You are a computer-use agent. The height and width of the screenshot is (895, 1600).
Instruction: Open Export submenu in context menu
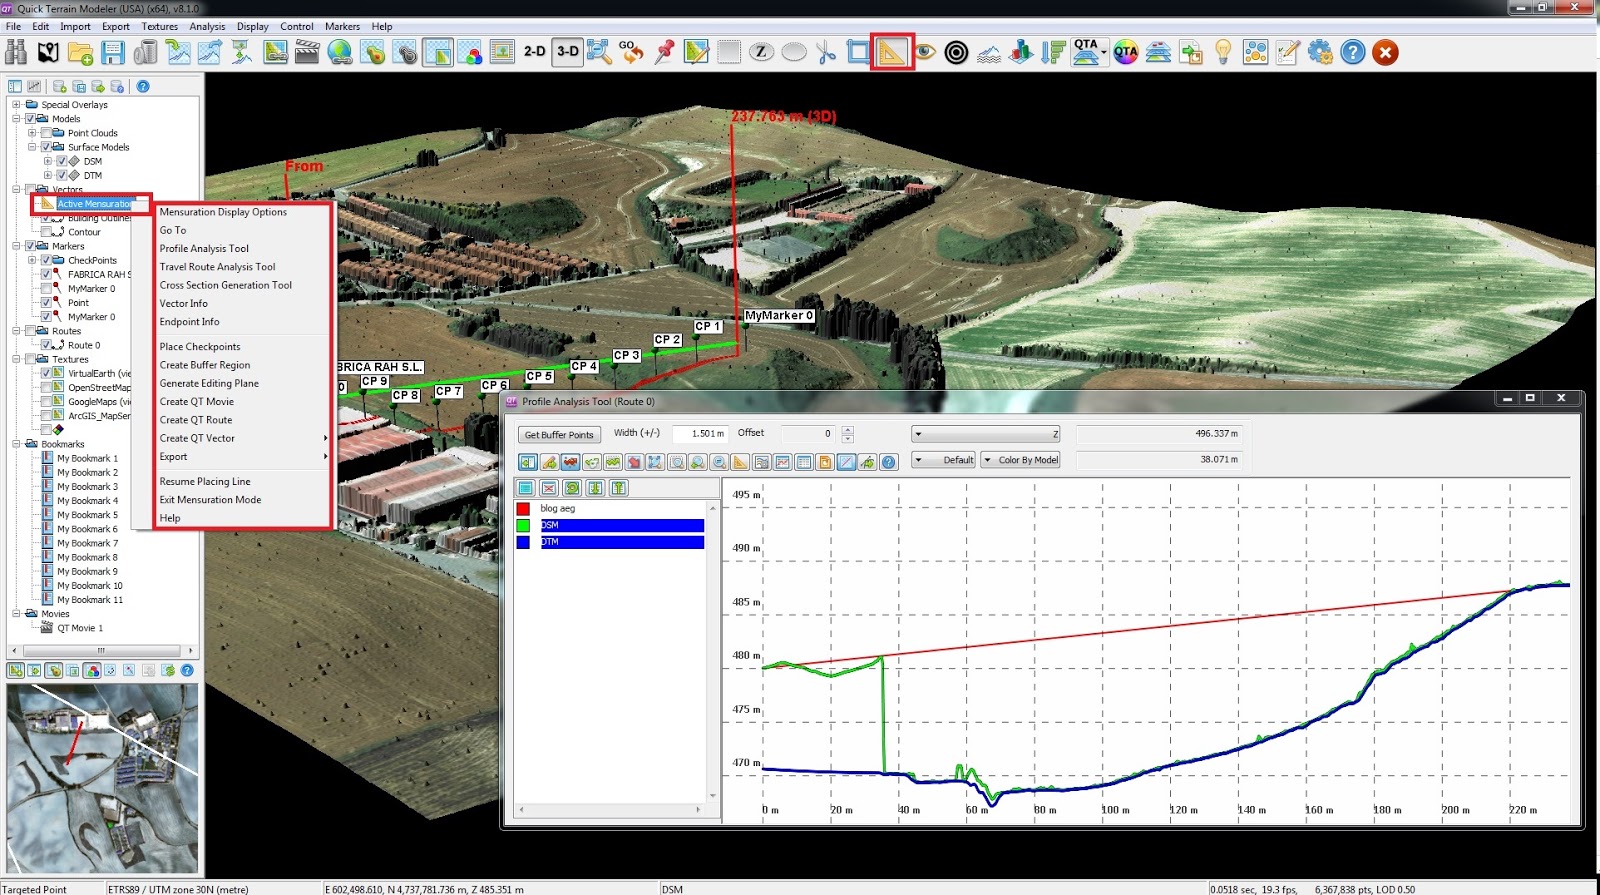[243, 456]
